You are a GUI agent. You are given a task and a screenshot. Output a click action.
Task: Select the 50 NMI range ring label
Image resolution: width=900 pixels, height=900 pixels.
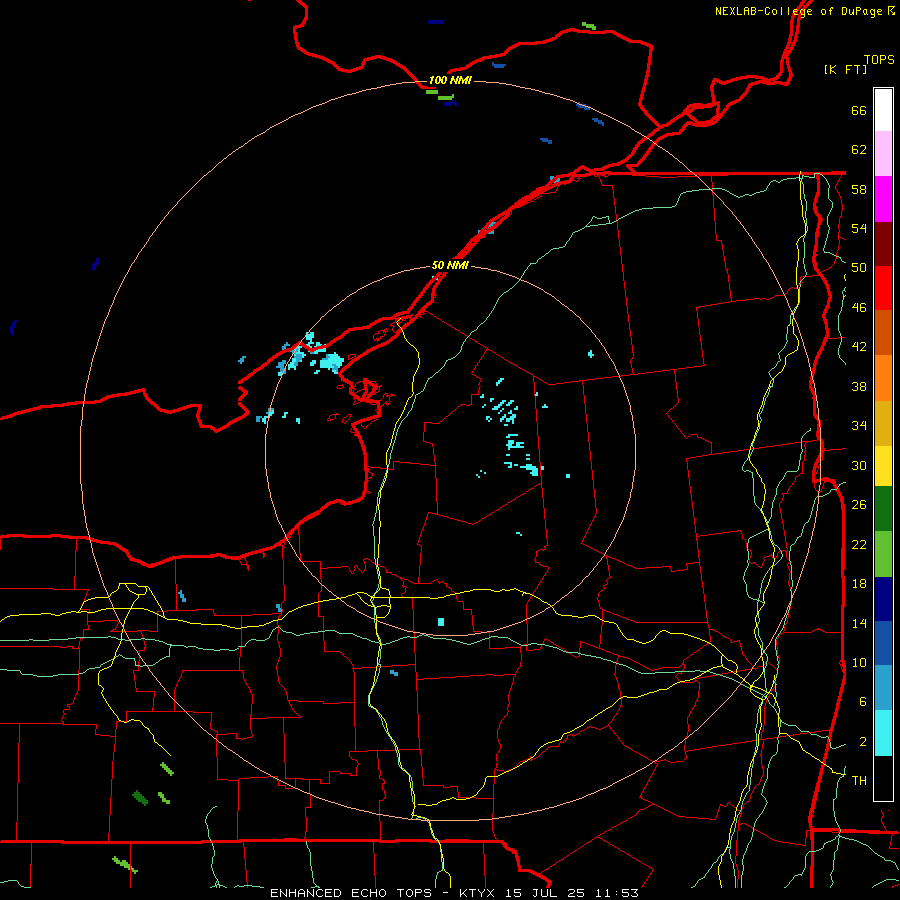coord(450,265)
